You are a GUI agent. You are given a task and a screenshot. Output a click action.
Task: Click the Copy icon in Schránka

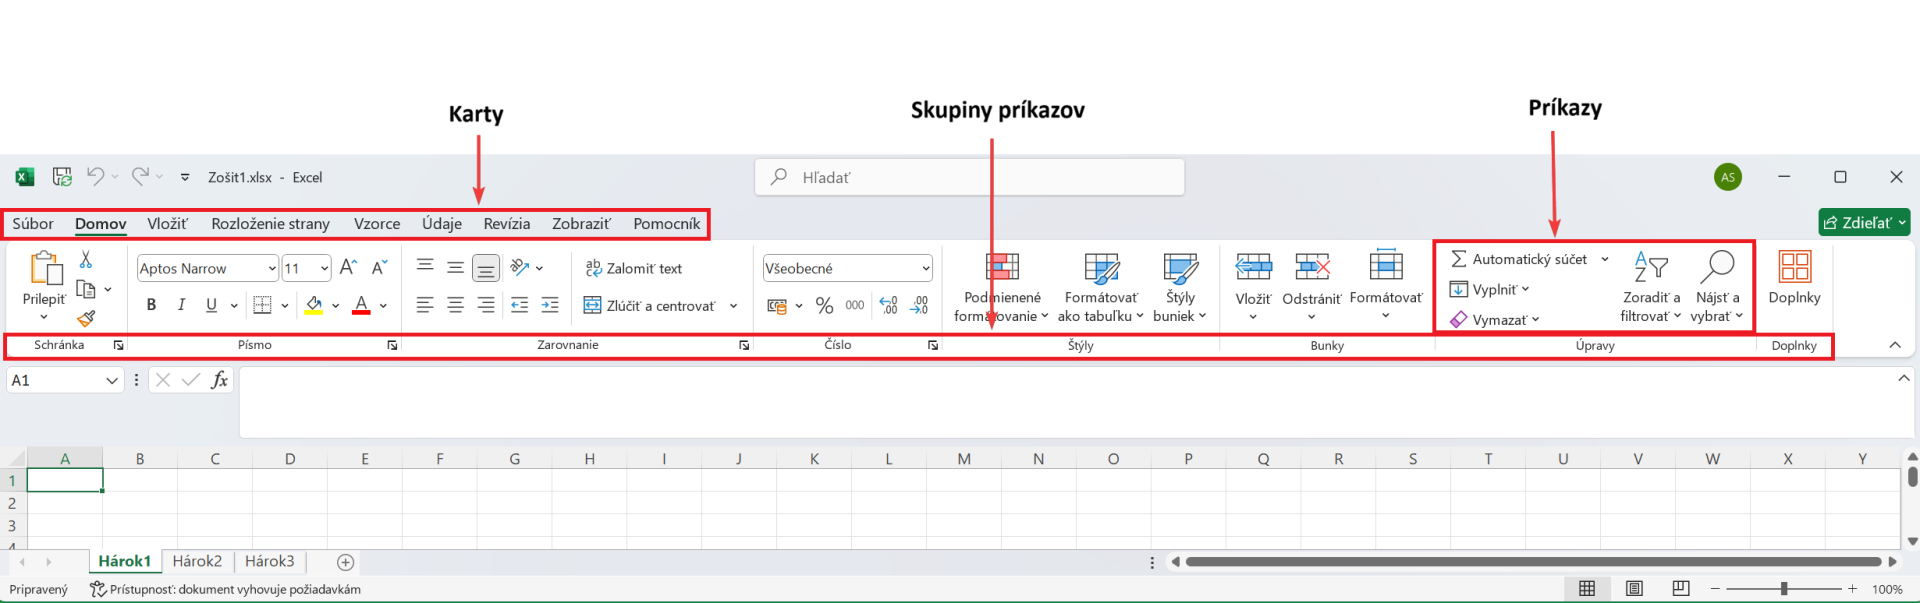tap(86, 289)
